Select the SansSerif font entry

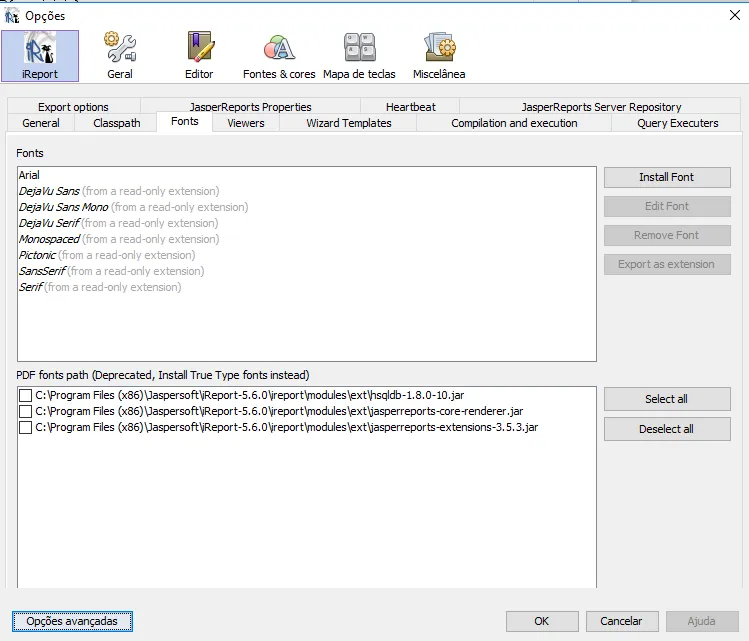click(307, 271)
